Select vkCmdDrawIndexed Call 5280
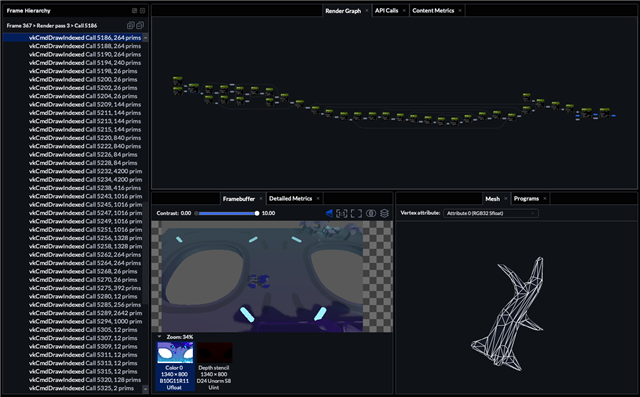This screenshot has height=397, width=640. point(73,297)
